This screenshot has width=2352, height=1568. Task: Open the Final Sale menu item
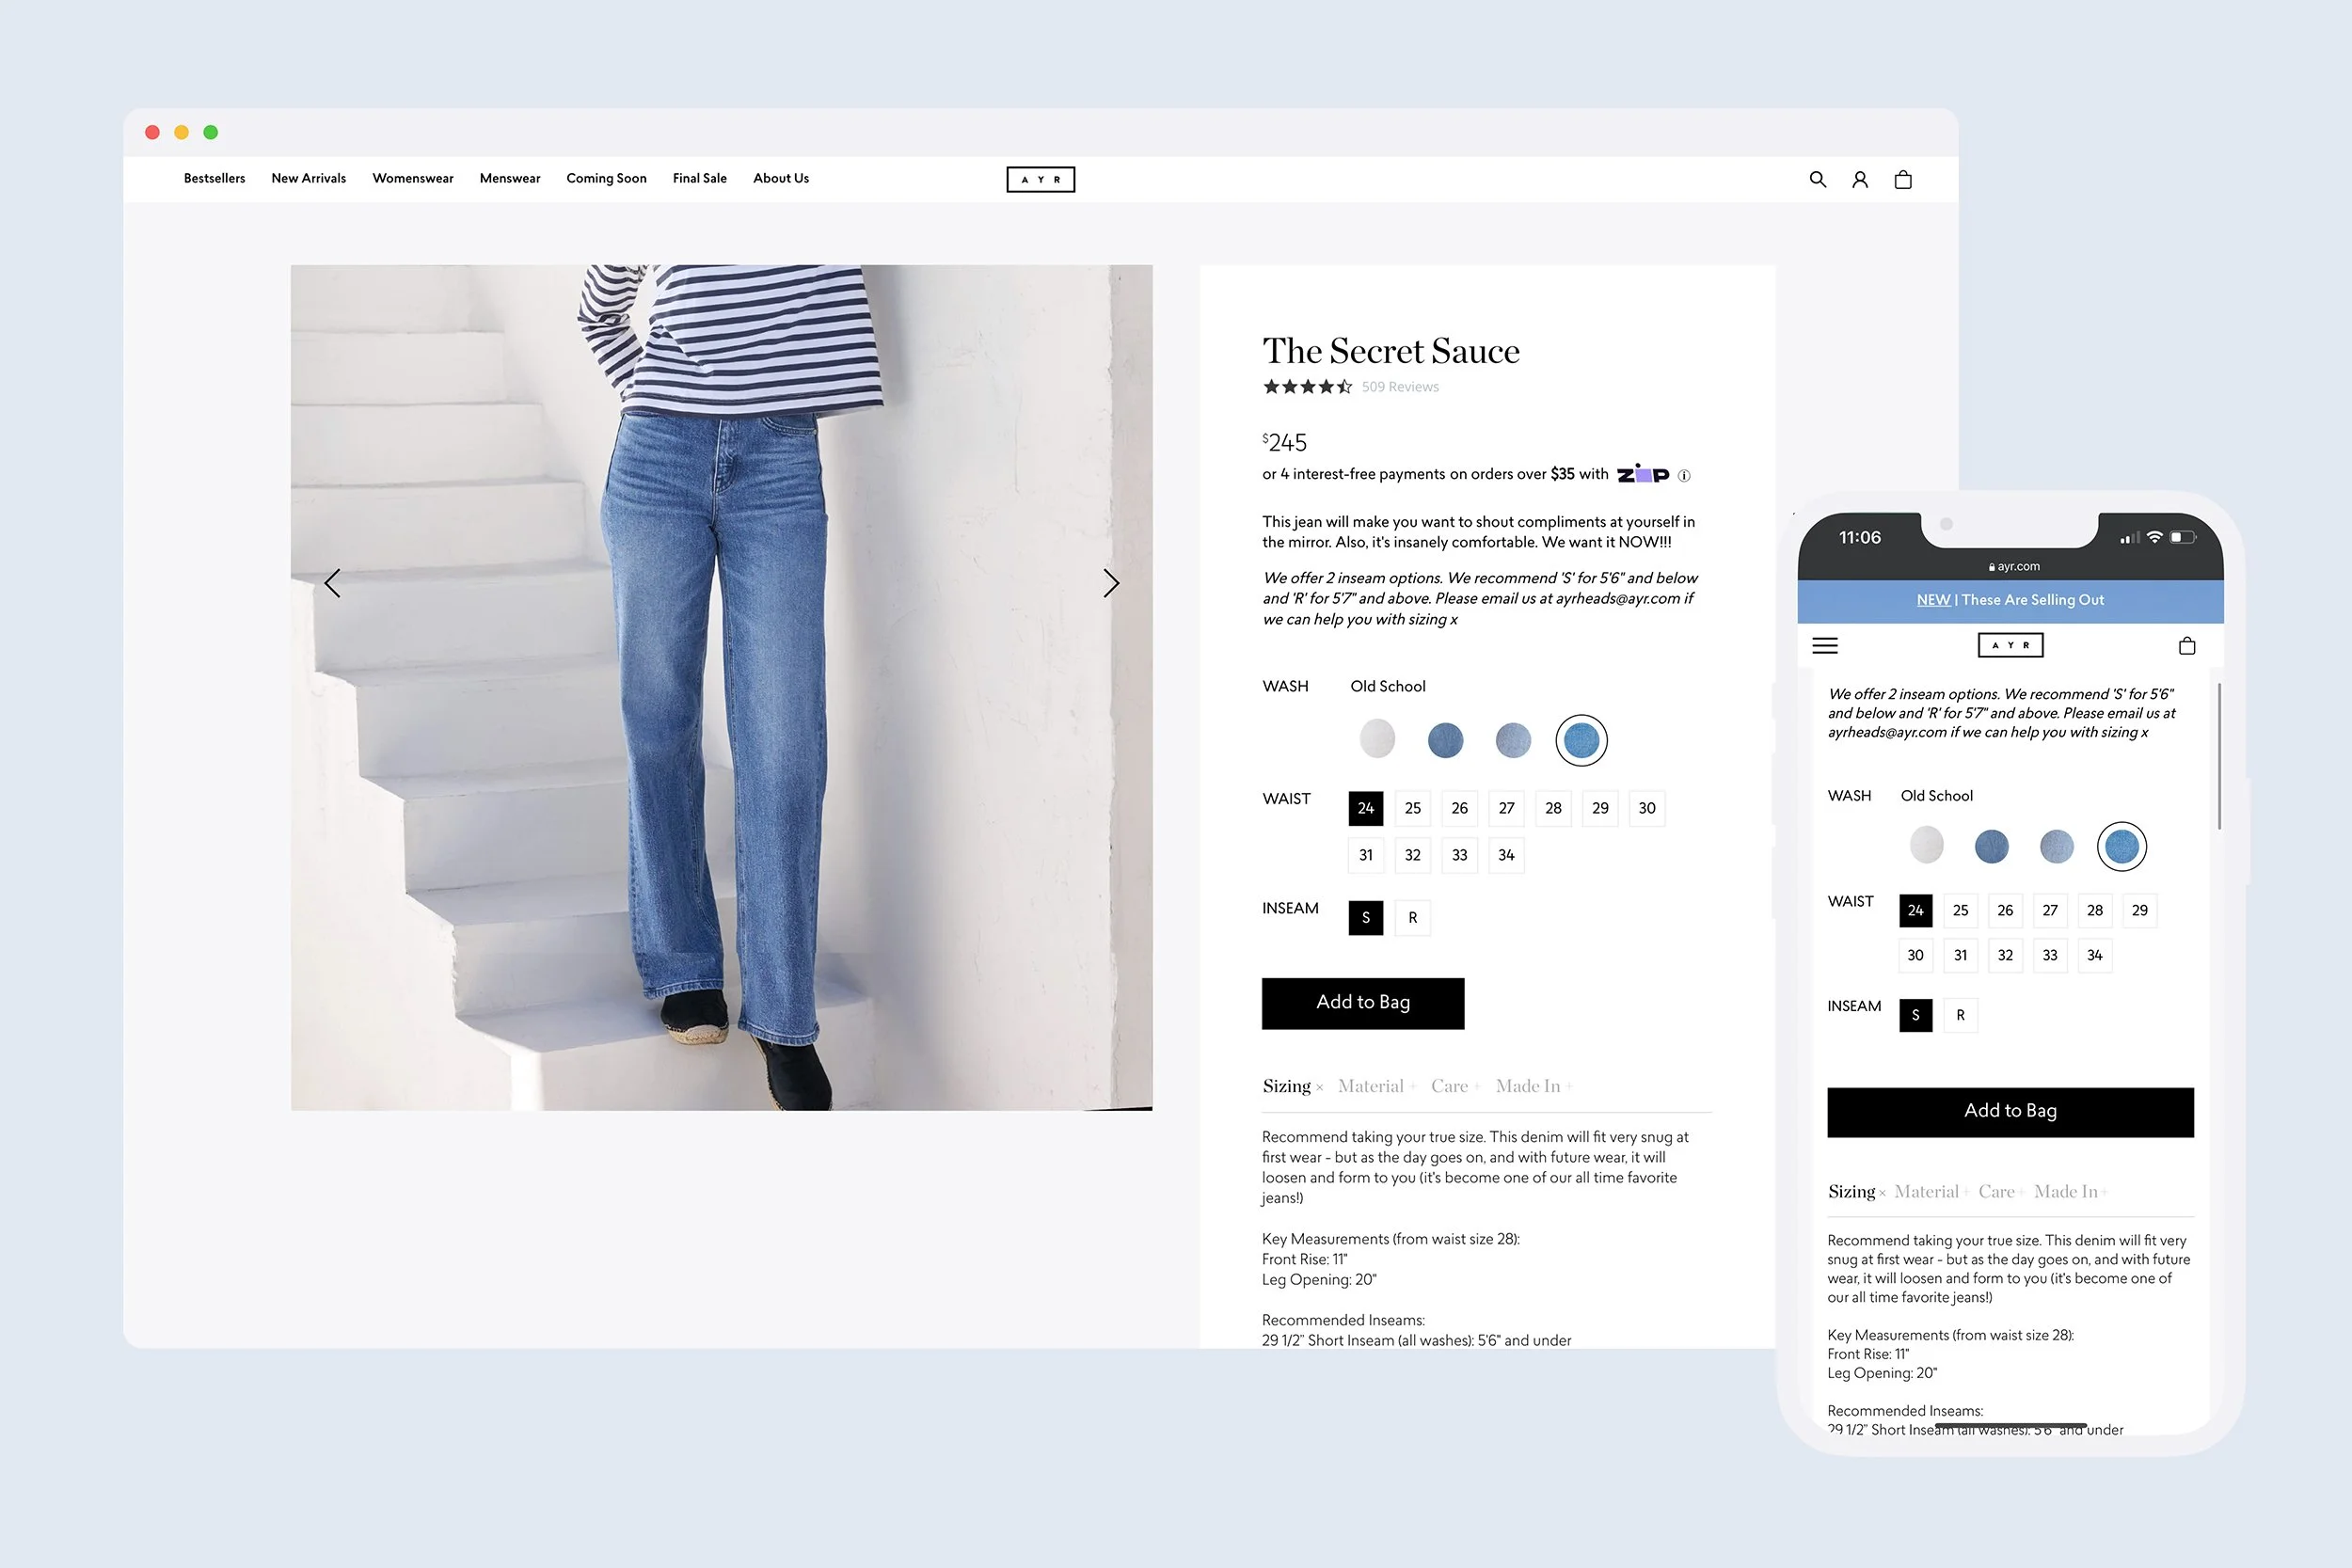(x=699, y=178)
